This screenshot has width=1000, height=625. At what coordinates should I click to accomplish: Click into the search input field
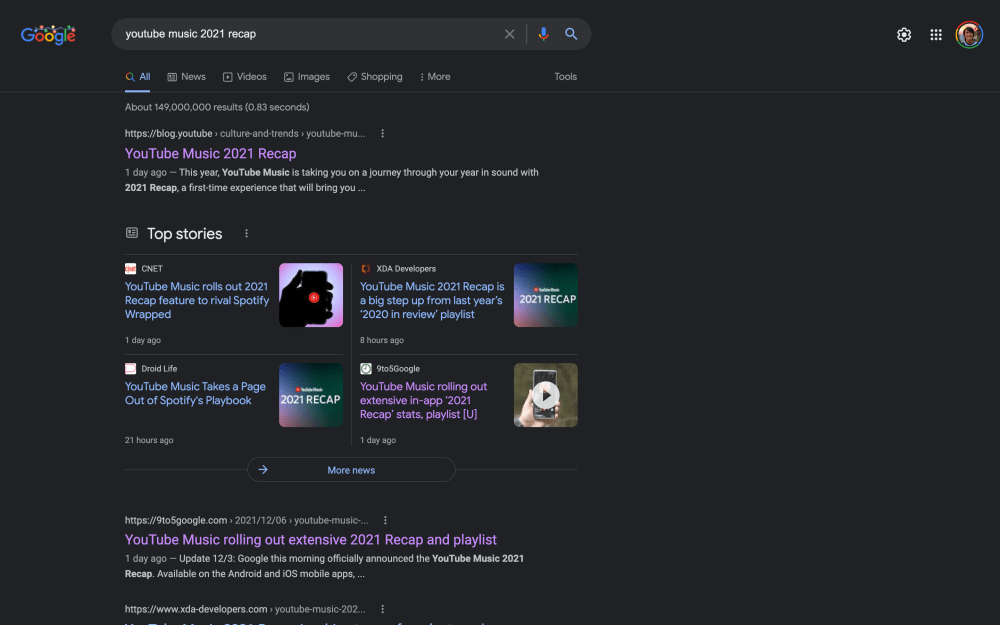point(300,34)
